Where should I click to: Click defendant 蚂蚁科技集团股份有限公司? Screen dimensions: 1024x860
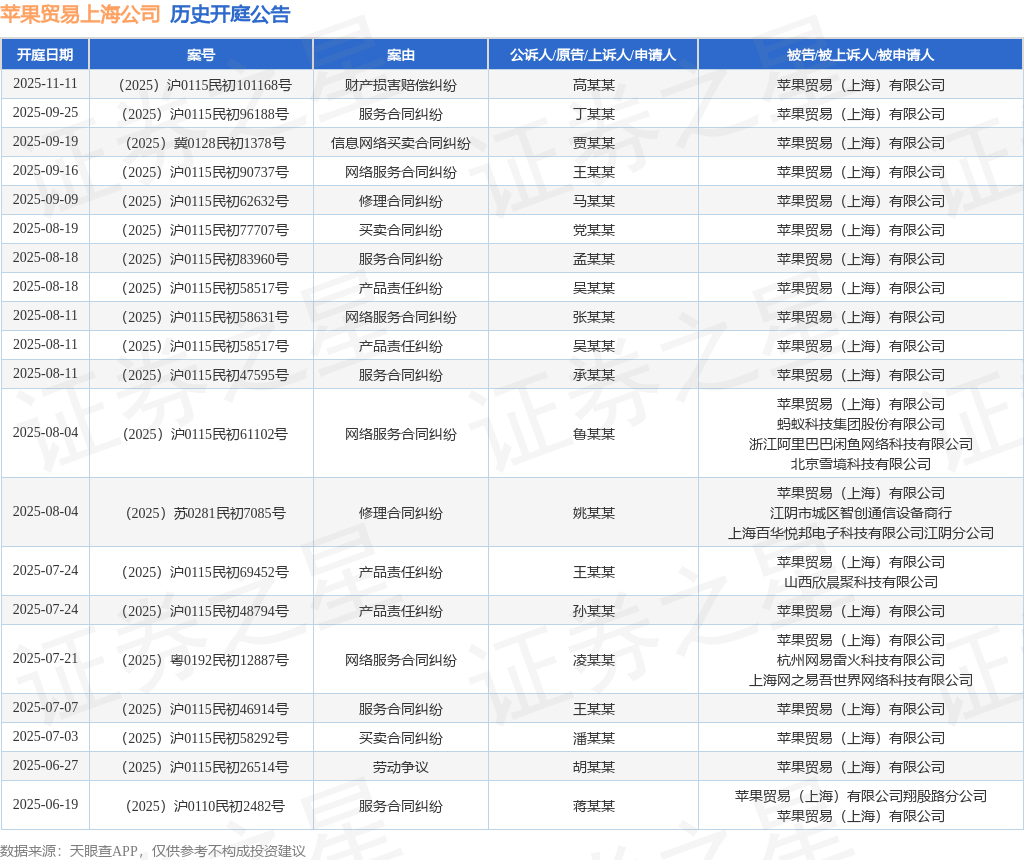coord(861,424)
